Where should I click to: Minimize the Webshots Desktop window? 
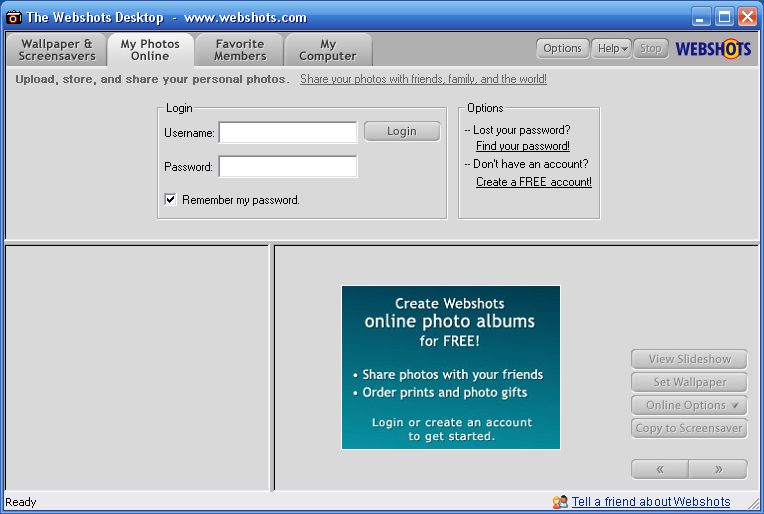coord(700,18)
